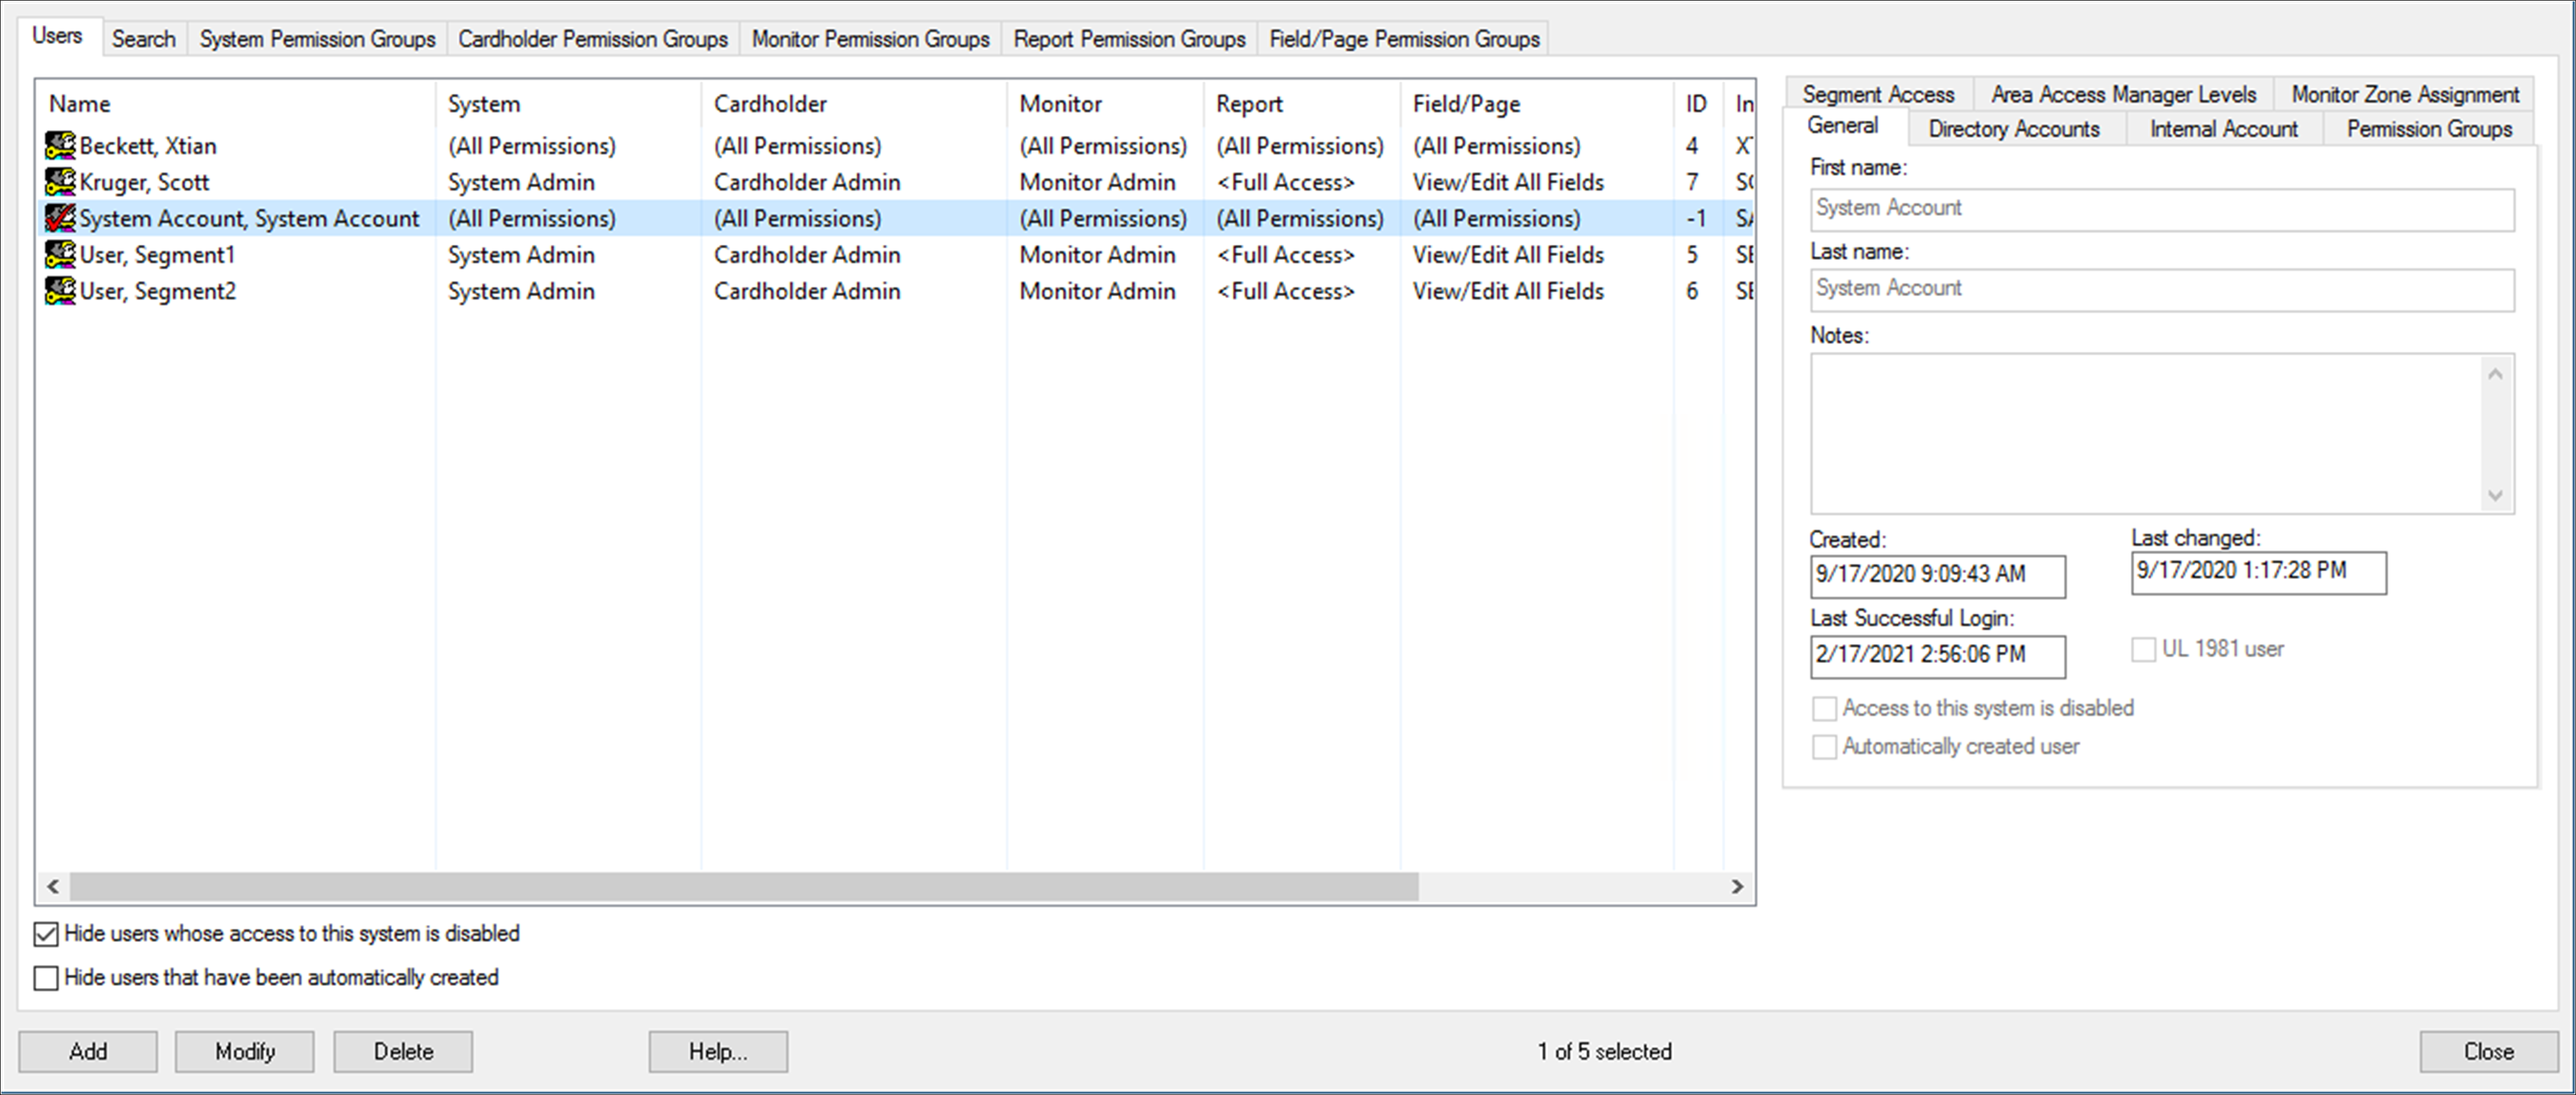Click the Add button
The image size is (2576, 1095).
[x=88, y=1051]
